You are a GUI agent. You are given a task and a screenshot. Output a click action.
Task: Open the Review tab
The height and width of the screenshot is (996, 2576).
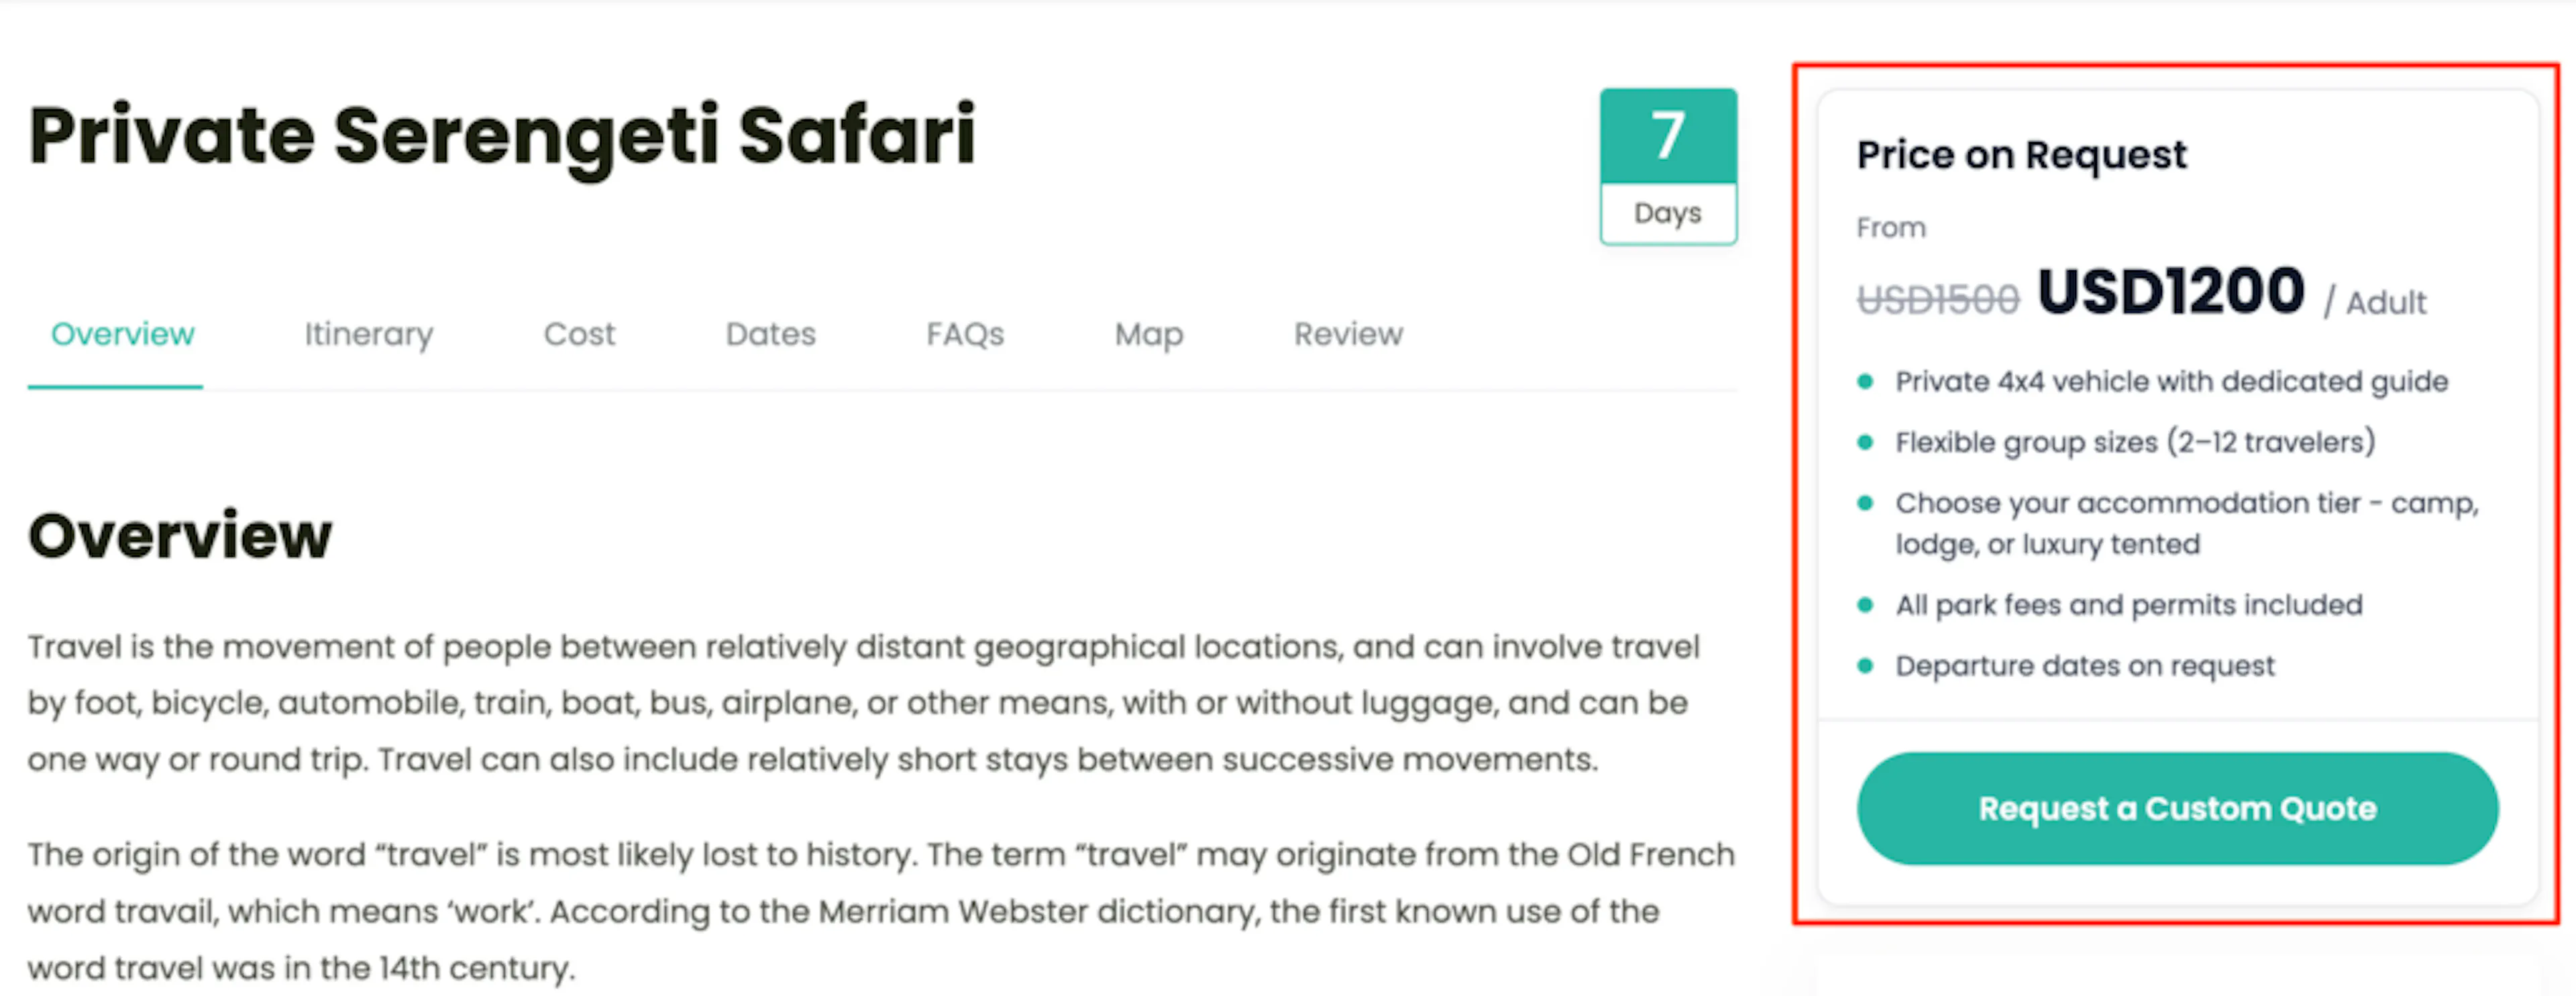tap(1348, 334)
